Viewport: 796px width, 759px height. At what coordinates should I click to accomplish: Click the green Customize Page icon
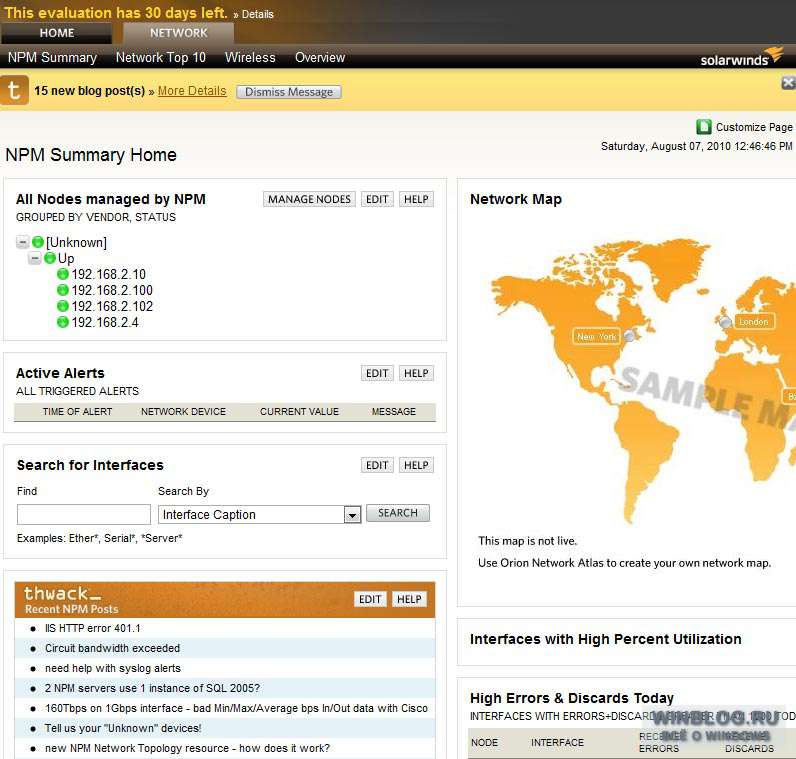click(704, 127)
